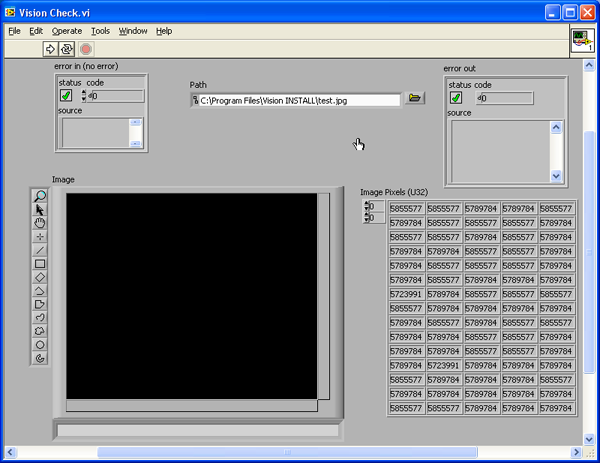
Task: Maximize the Vision Check.vi window
Action: tap(570, 13)
